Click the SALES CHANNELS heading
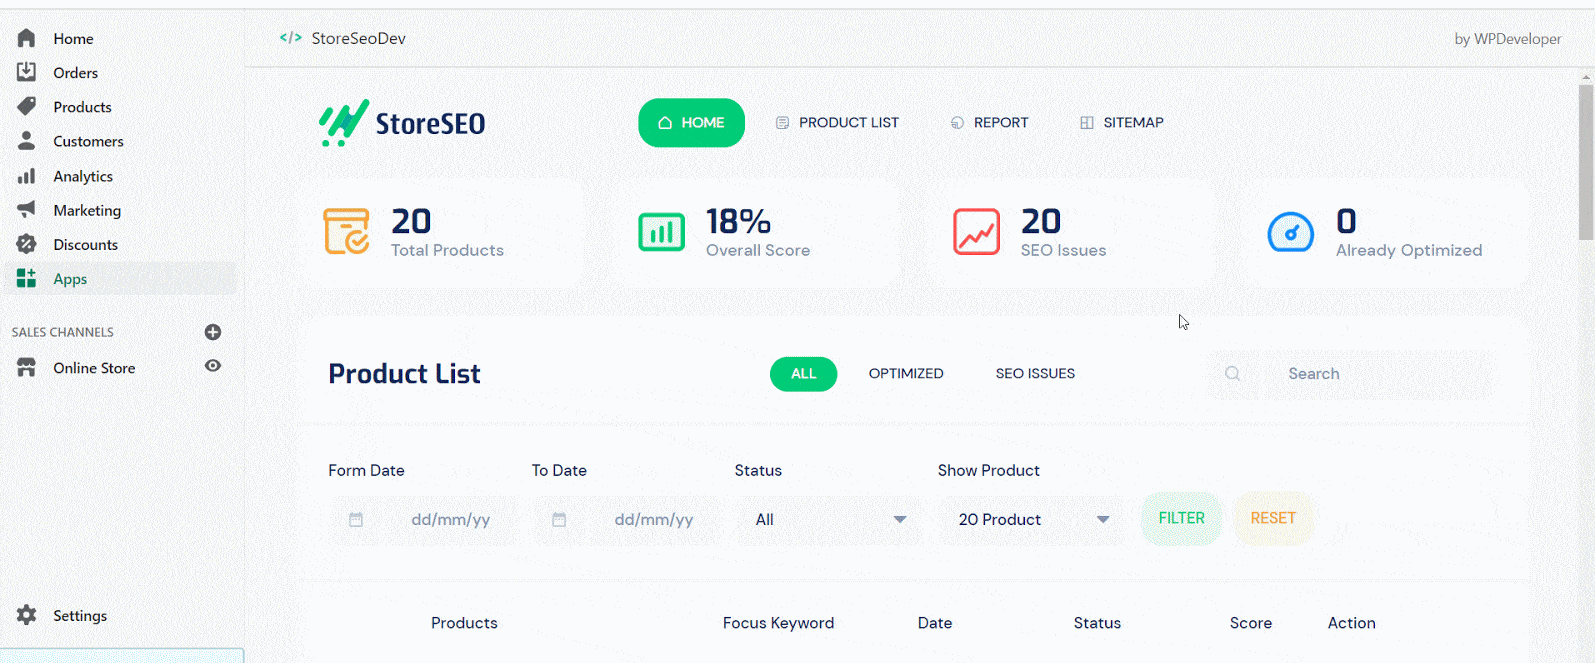This screenshot has height=663, width=1595. click(x=62, y=332)
